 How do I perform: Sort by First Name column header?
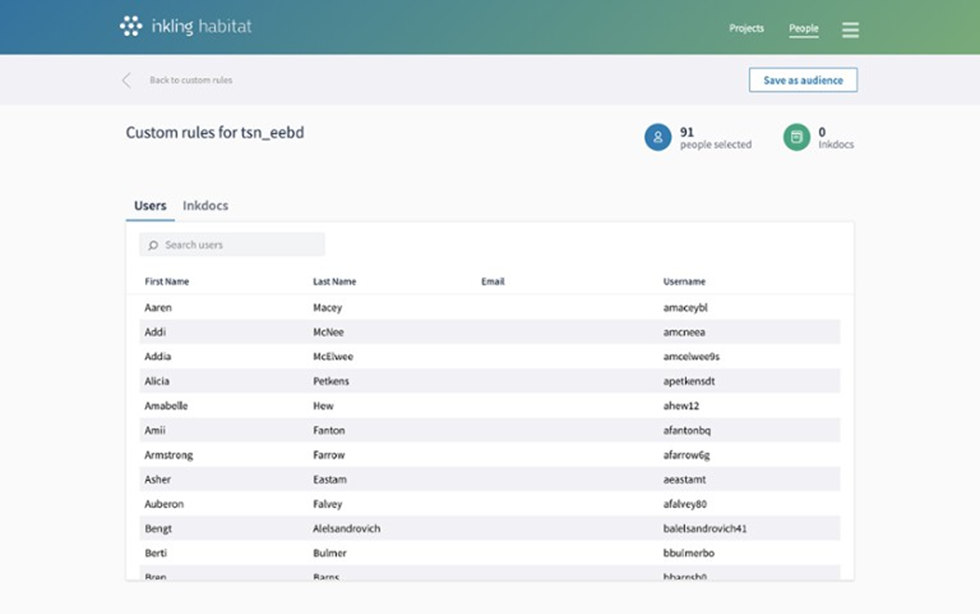coord(167,282)
